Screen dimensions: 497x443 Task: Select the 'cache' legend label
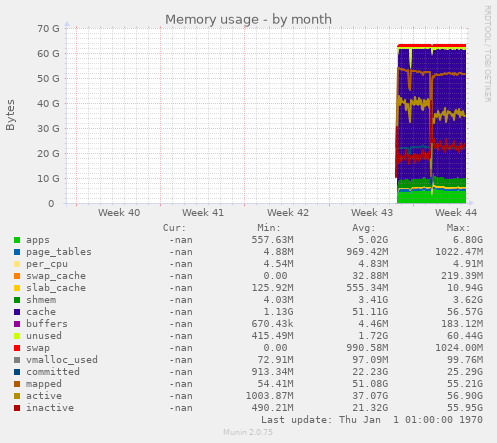point(41,312)
